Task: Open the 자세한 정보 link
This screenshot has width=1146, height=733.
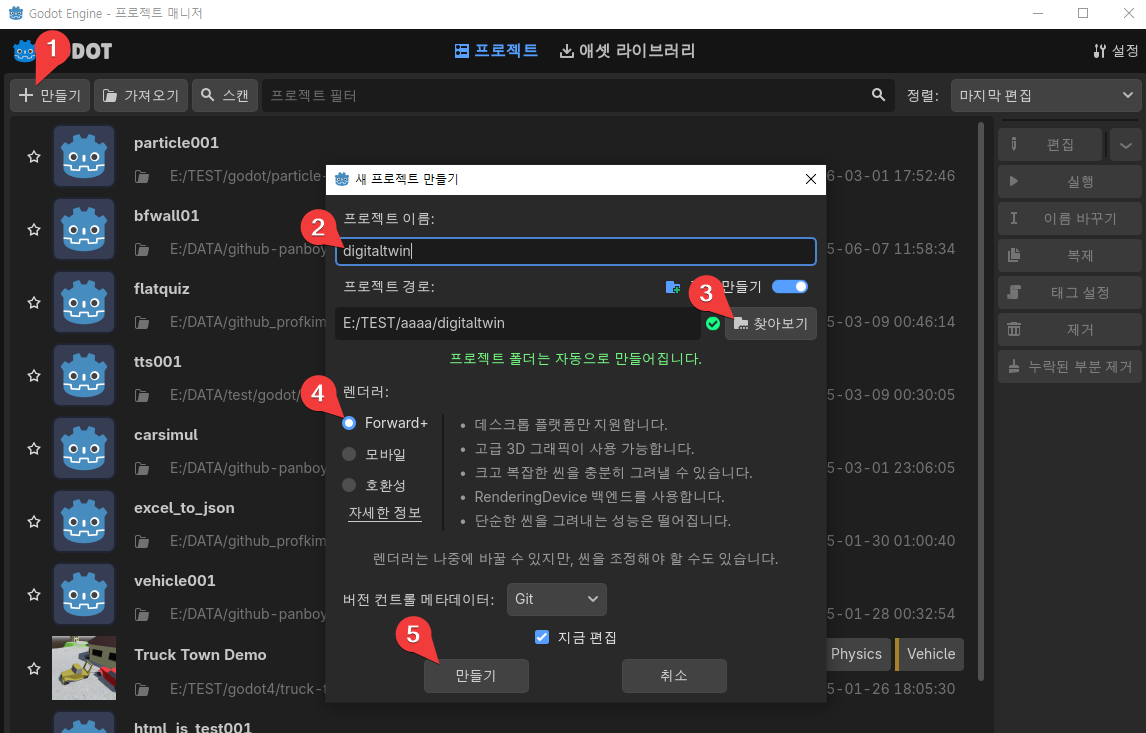Action: 384,513
